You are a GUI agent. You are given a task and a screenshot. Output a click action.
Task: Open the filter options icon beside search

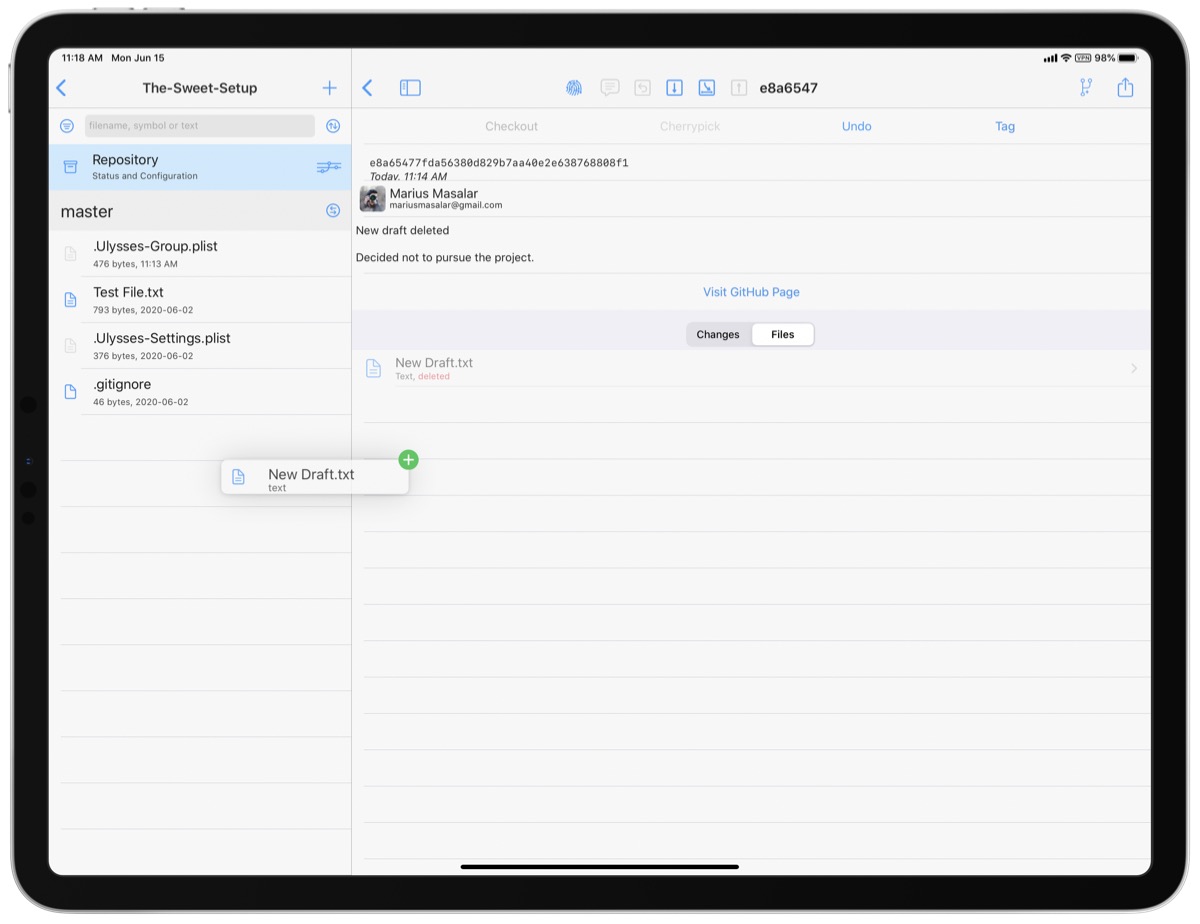(x=67, y=126)
